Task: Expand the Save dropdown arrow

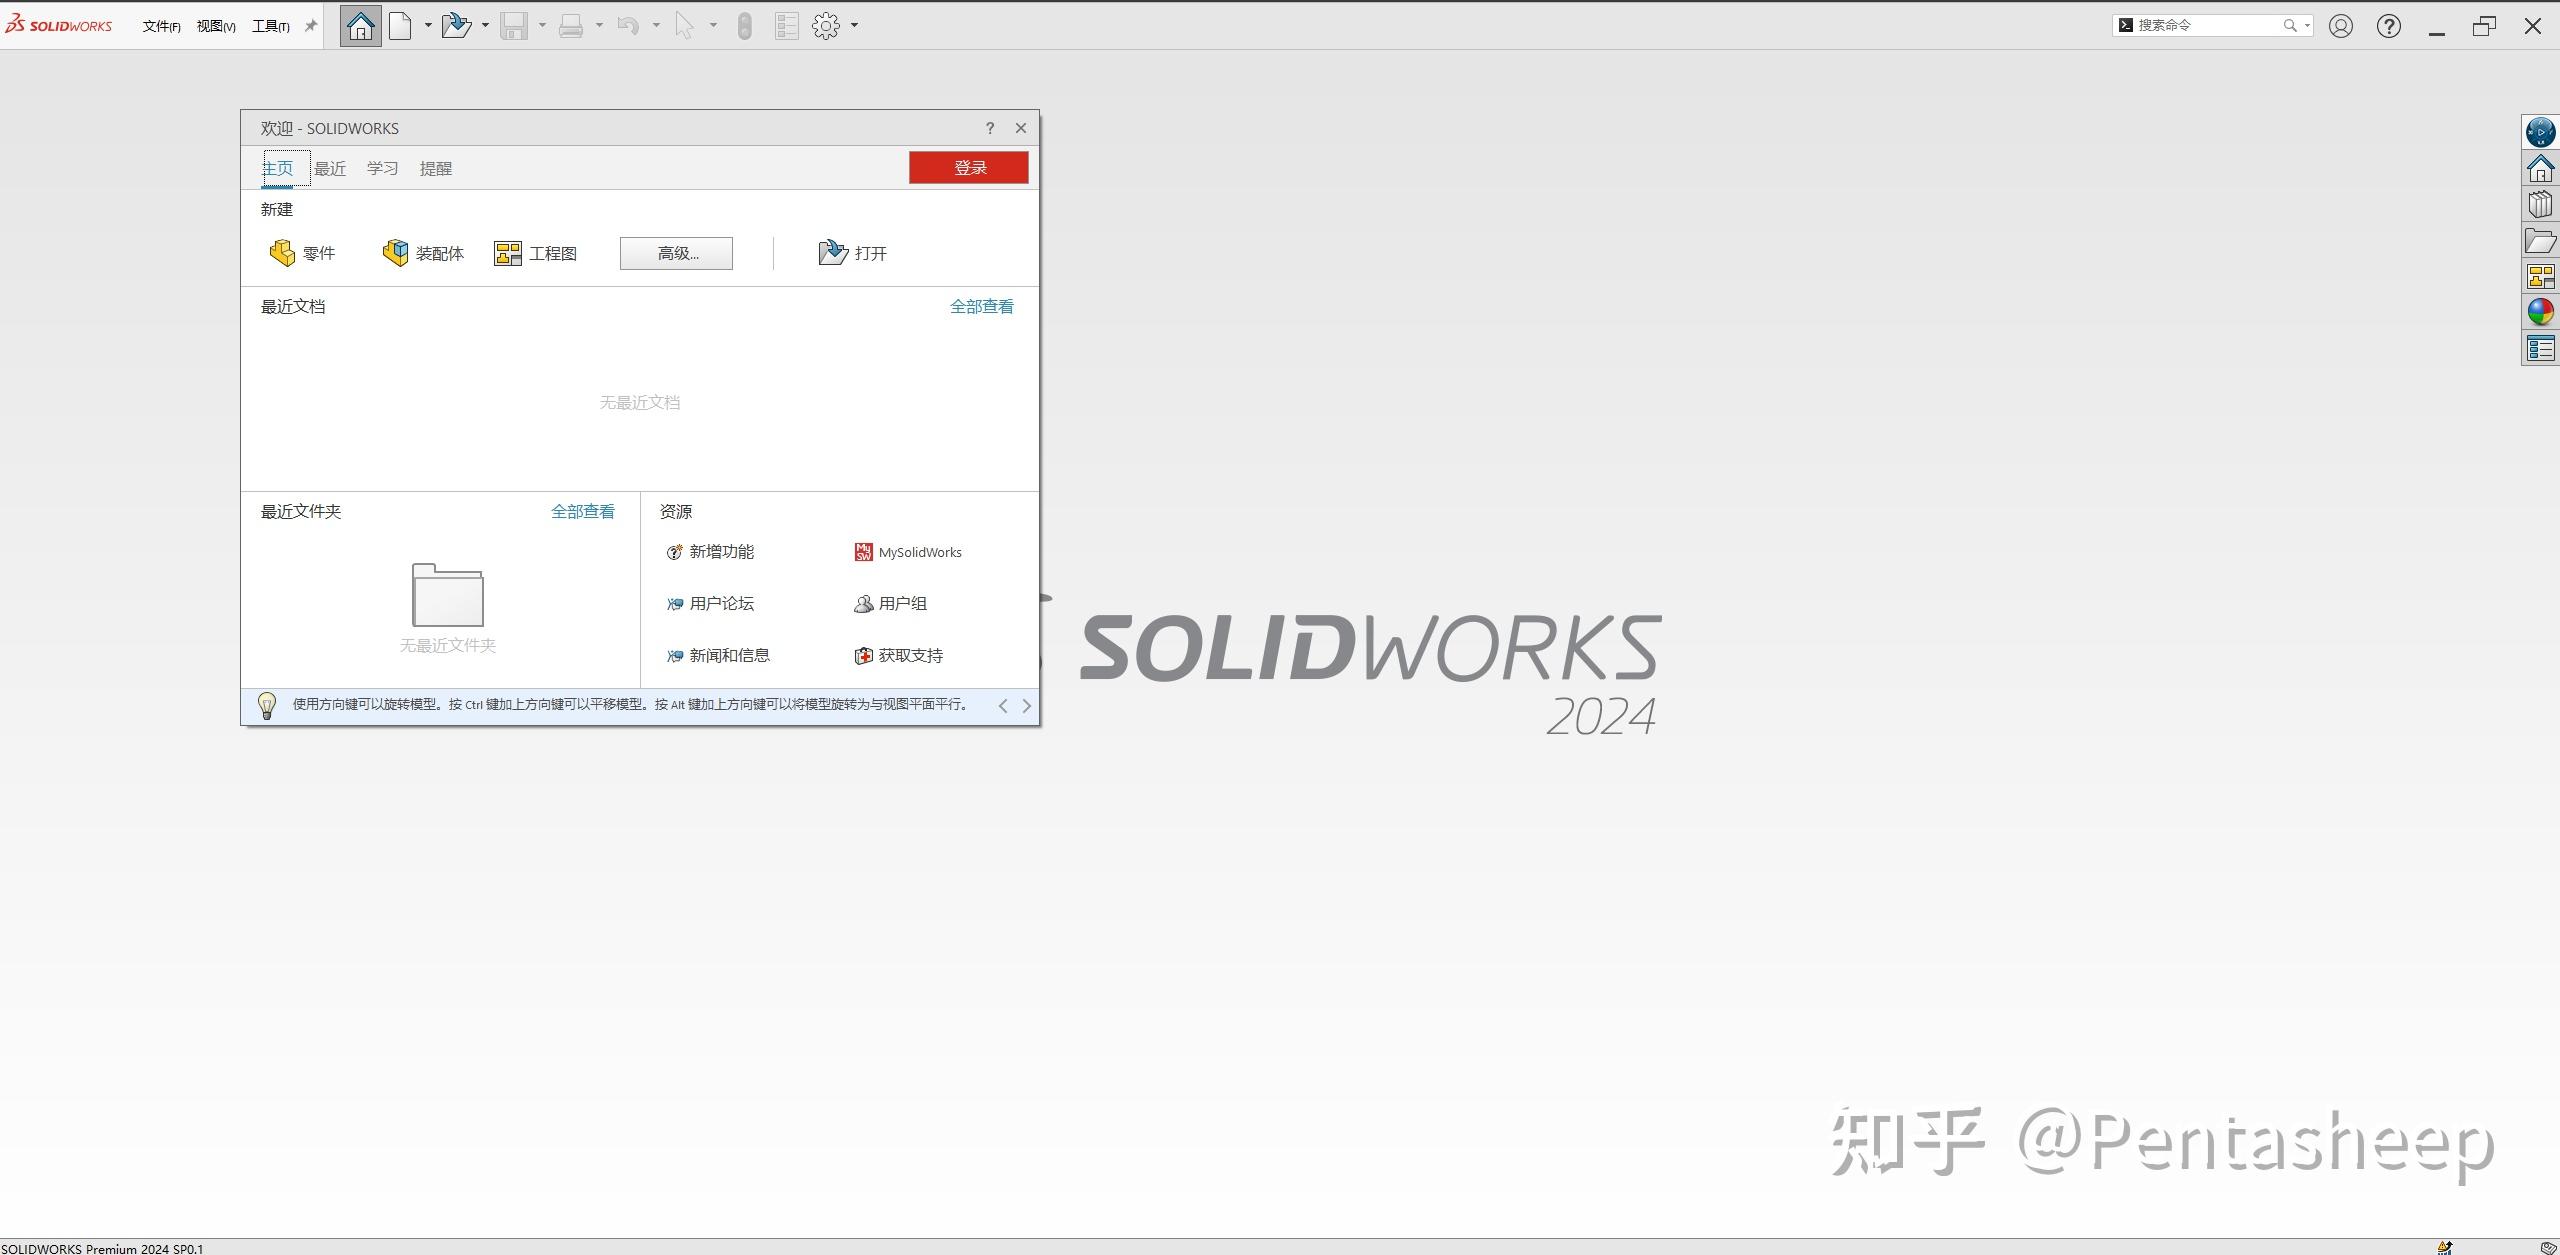Action: tap(542, 26)
